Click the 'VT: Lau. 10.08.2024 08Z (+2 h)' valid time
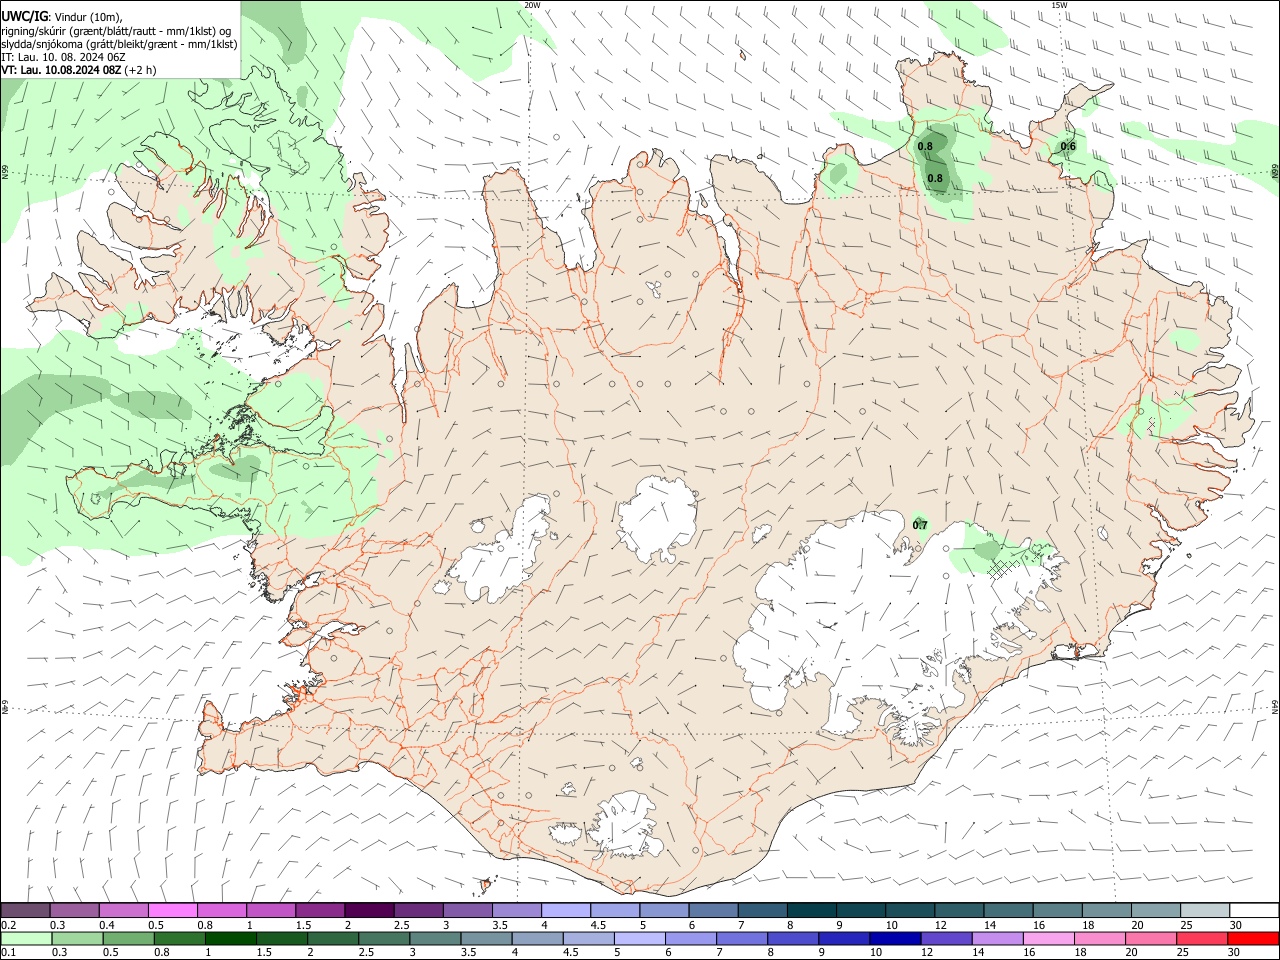The image size is (1280, 960). (x=79, y=70)
